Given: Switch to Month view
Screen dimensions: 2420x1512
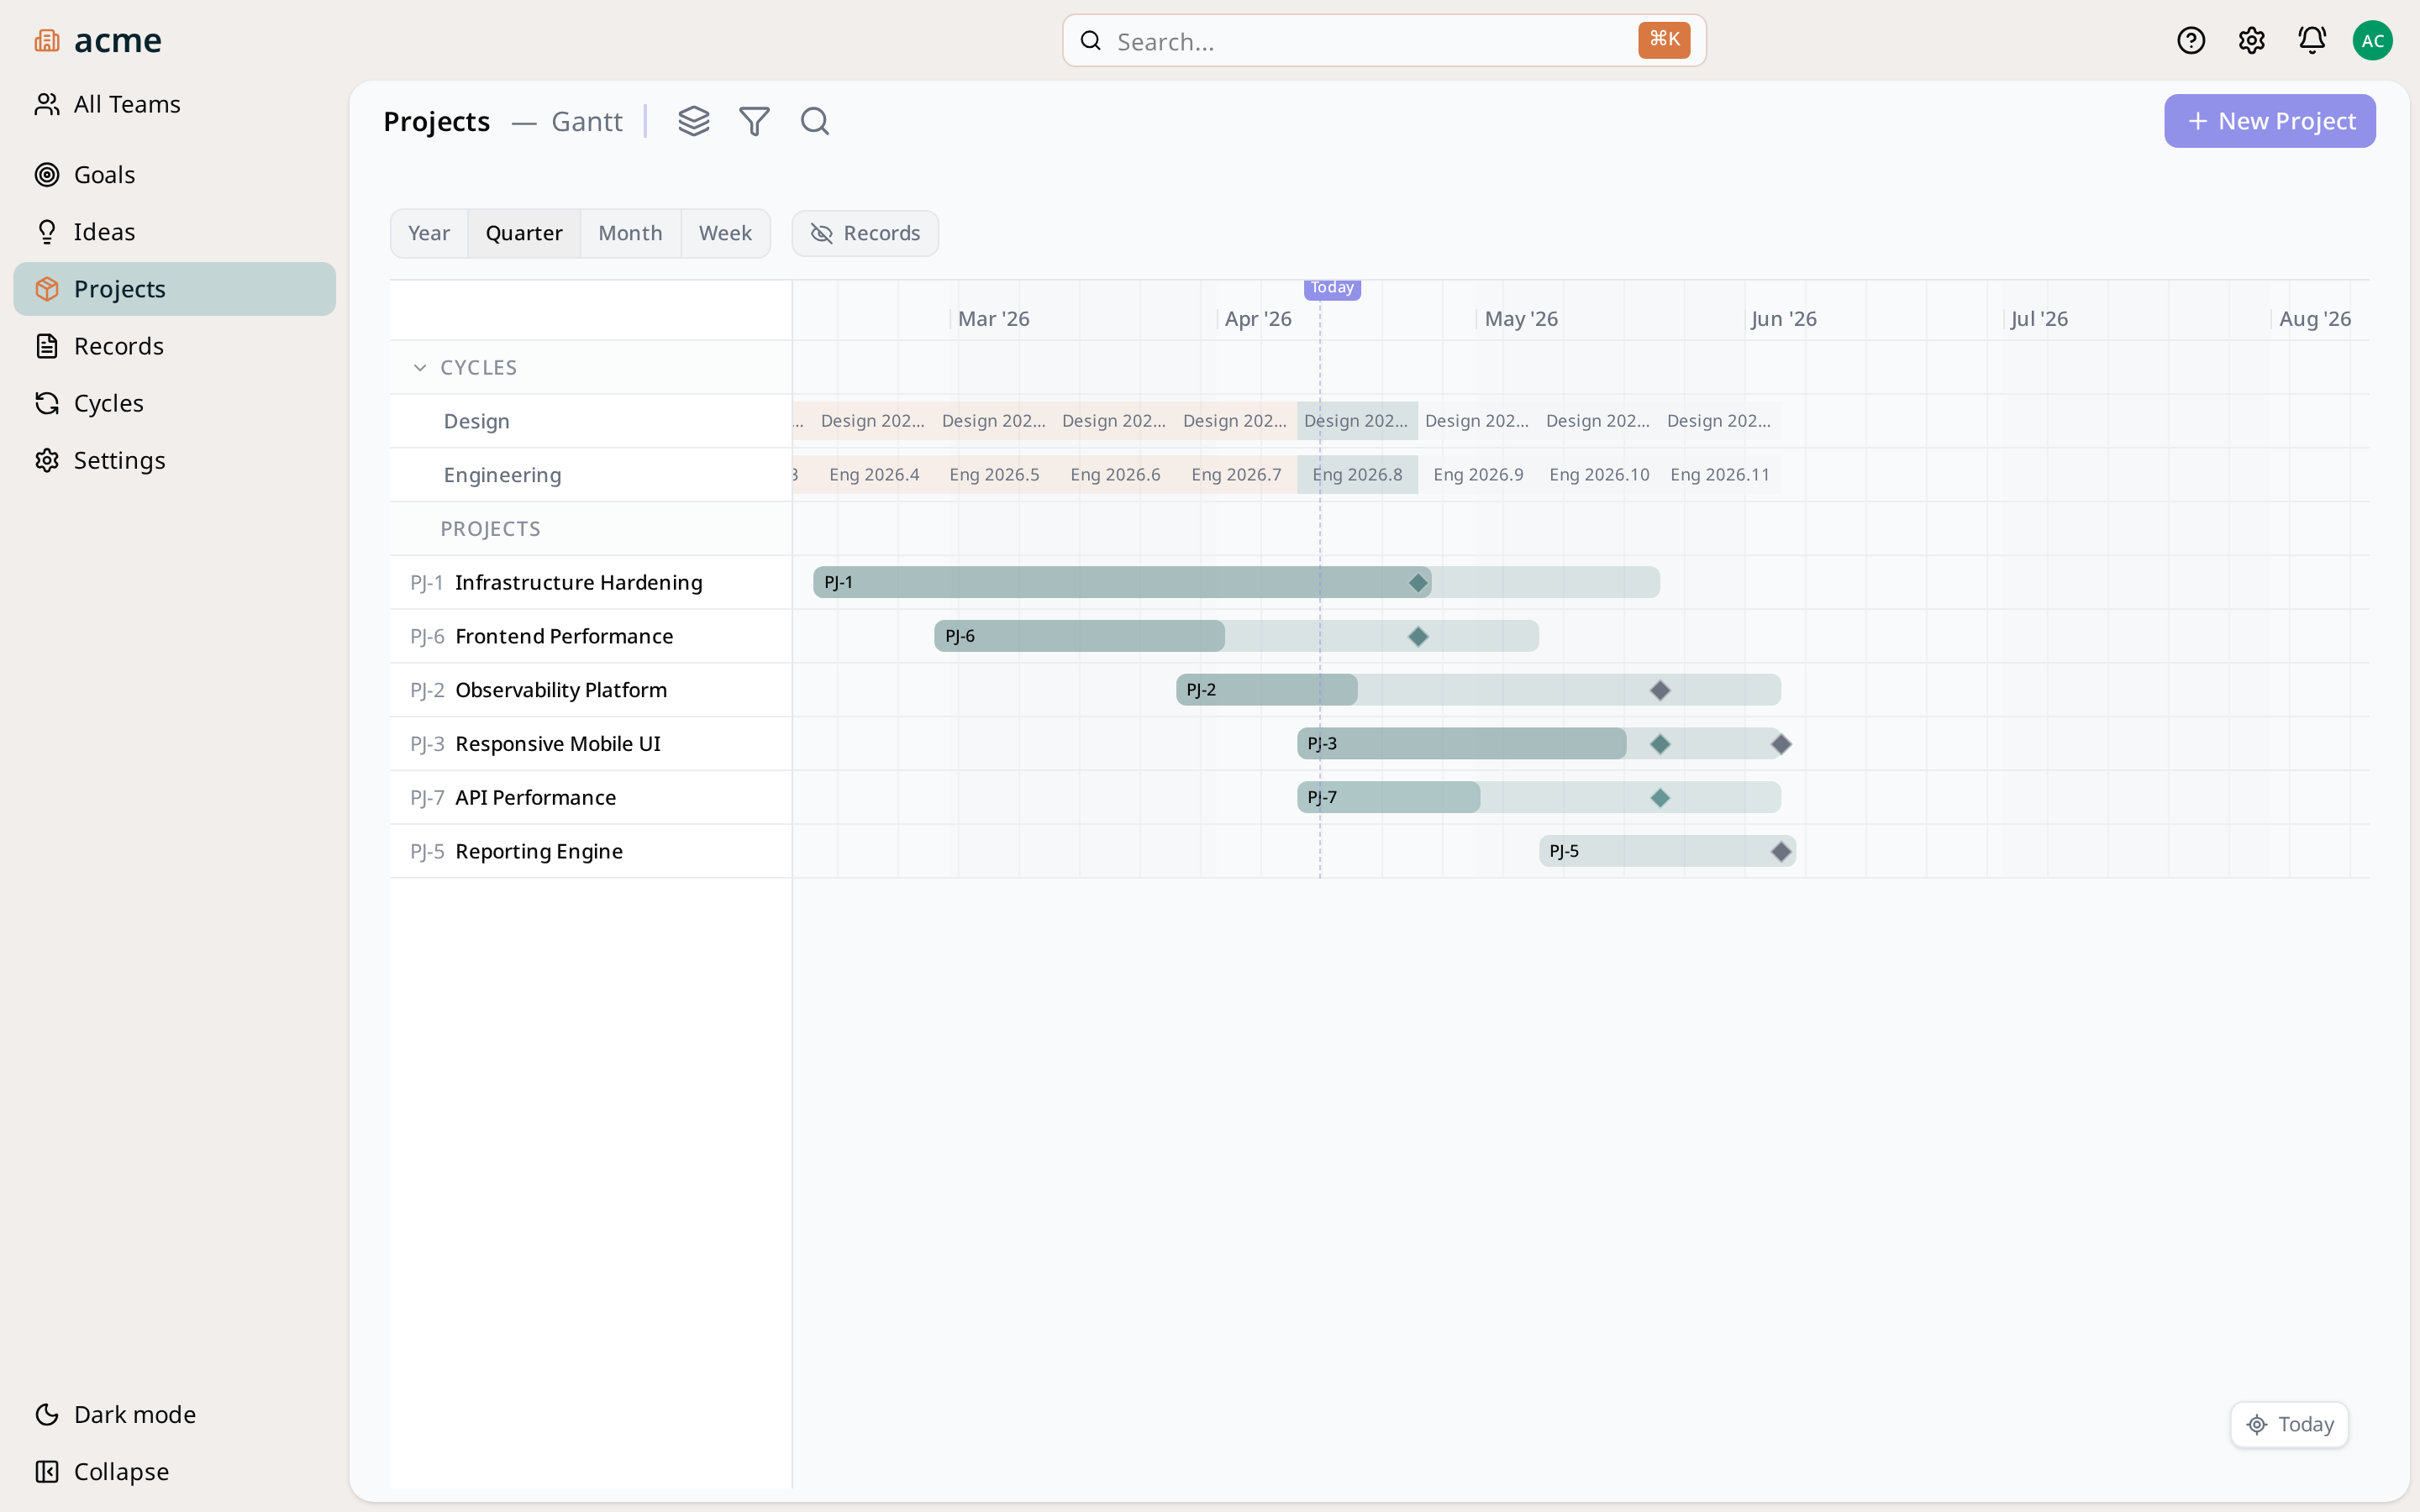Looking at the screenshot, I should coord(630,232).
